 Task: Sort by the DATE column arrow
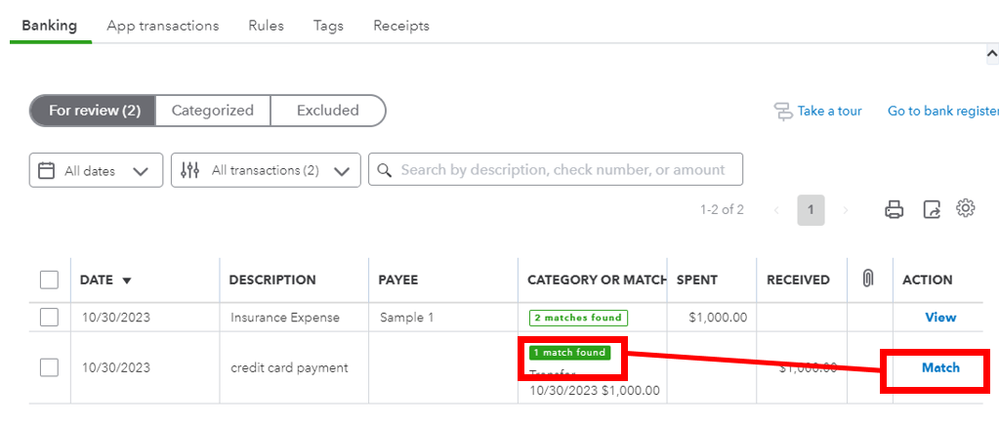coord(126,280)
